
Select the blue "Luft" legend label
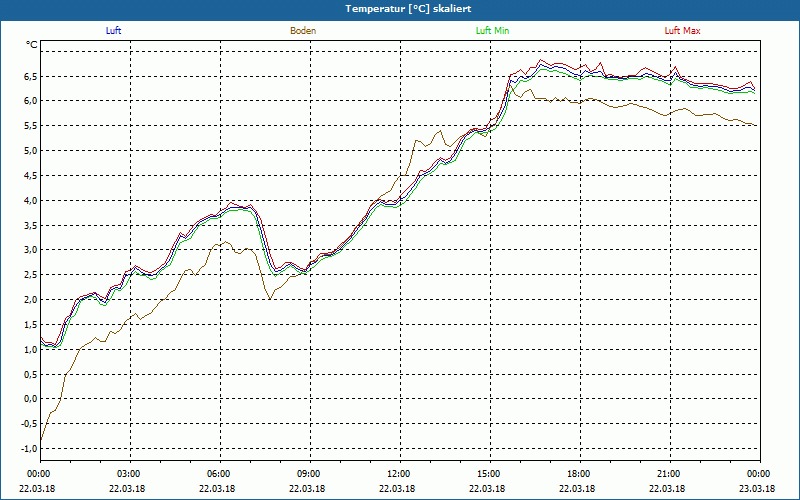coord(113,31)
